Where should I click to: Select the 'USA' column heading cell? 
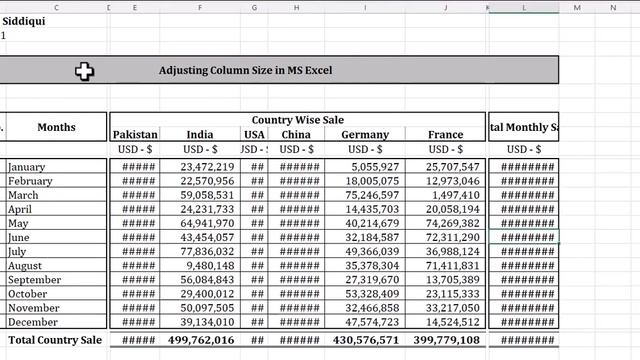click(x=254, y=134)
